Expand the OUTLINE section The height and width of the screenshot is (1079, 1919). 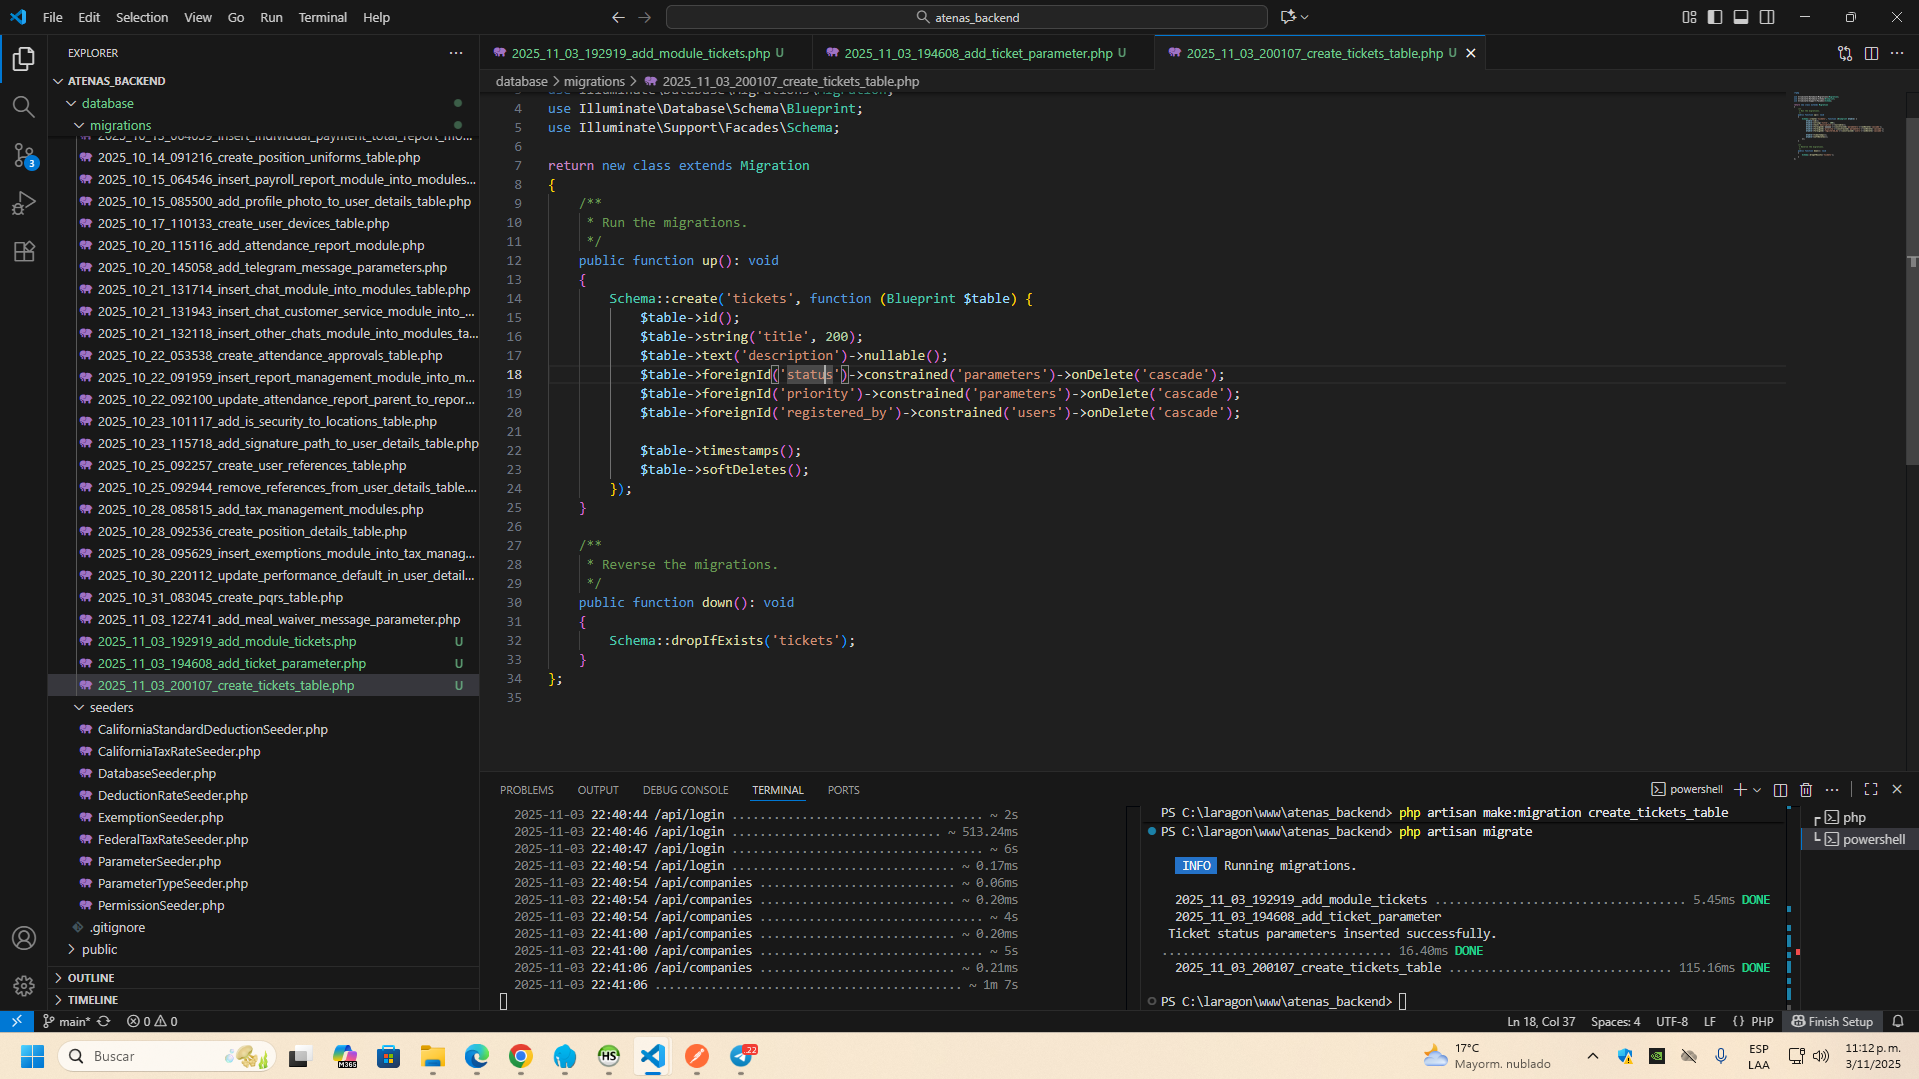(x=91, y=978)
